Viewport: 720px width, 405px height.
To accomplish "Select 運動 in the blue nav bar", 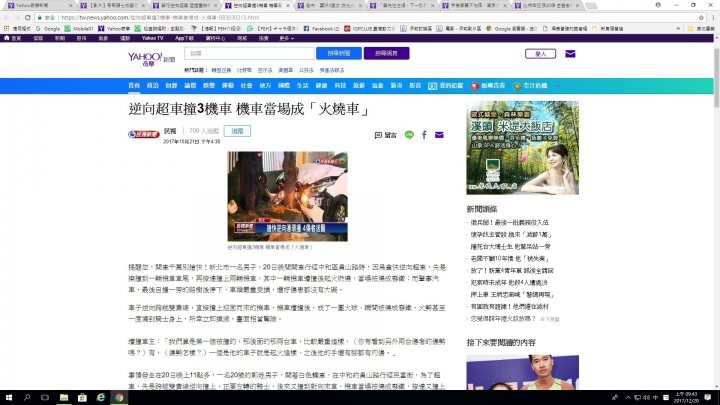I will 228,86.
